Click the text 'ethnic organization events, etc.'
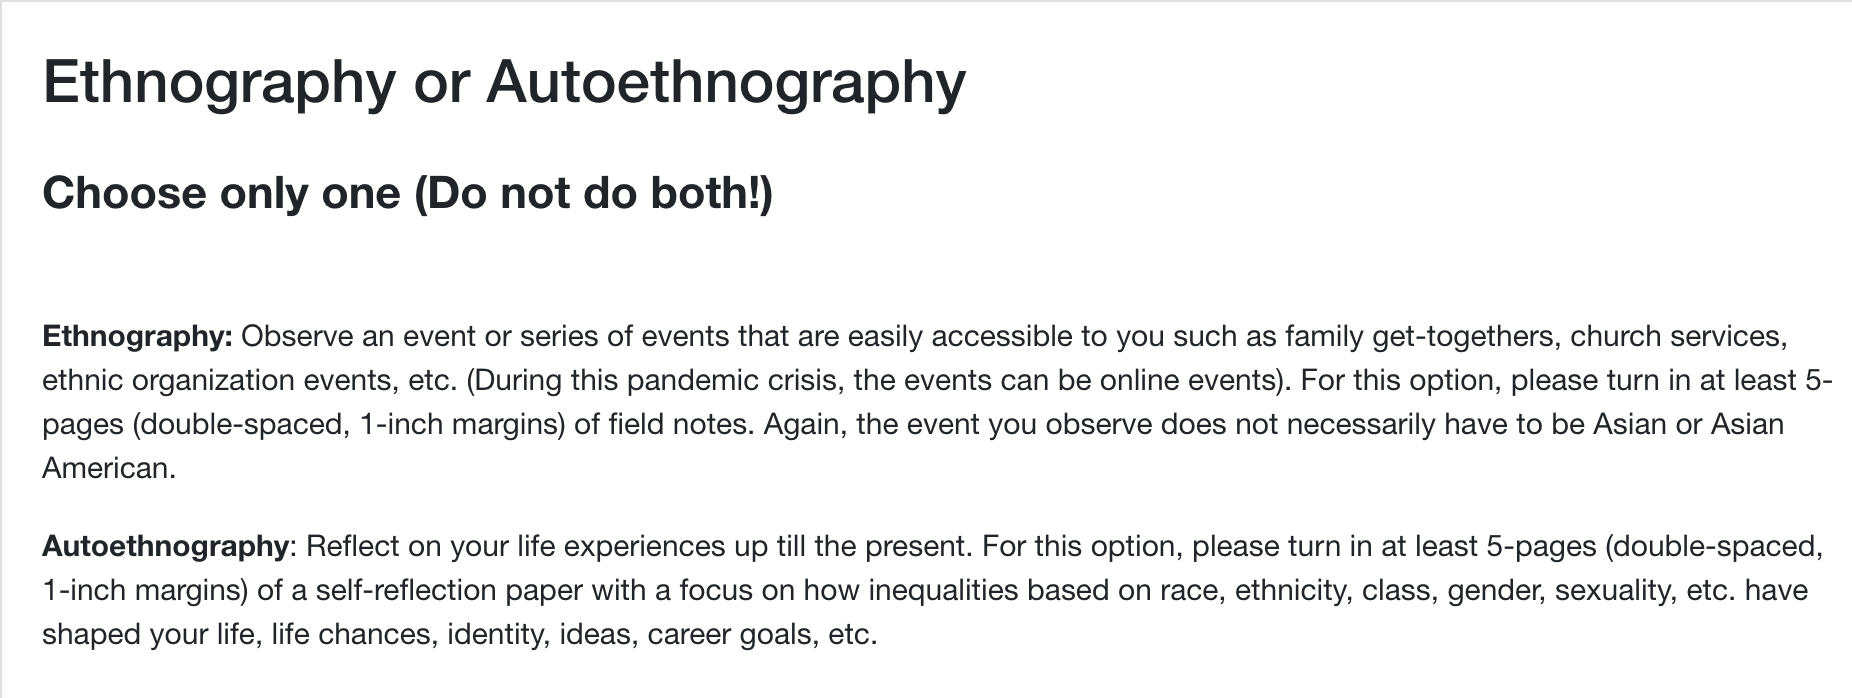The height and width of the screenshot is (698, 1852). (250, 380)
